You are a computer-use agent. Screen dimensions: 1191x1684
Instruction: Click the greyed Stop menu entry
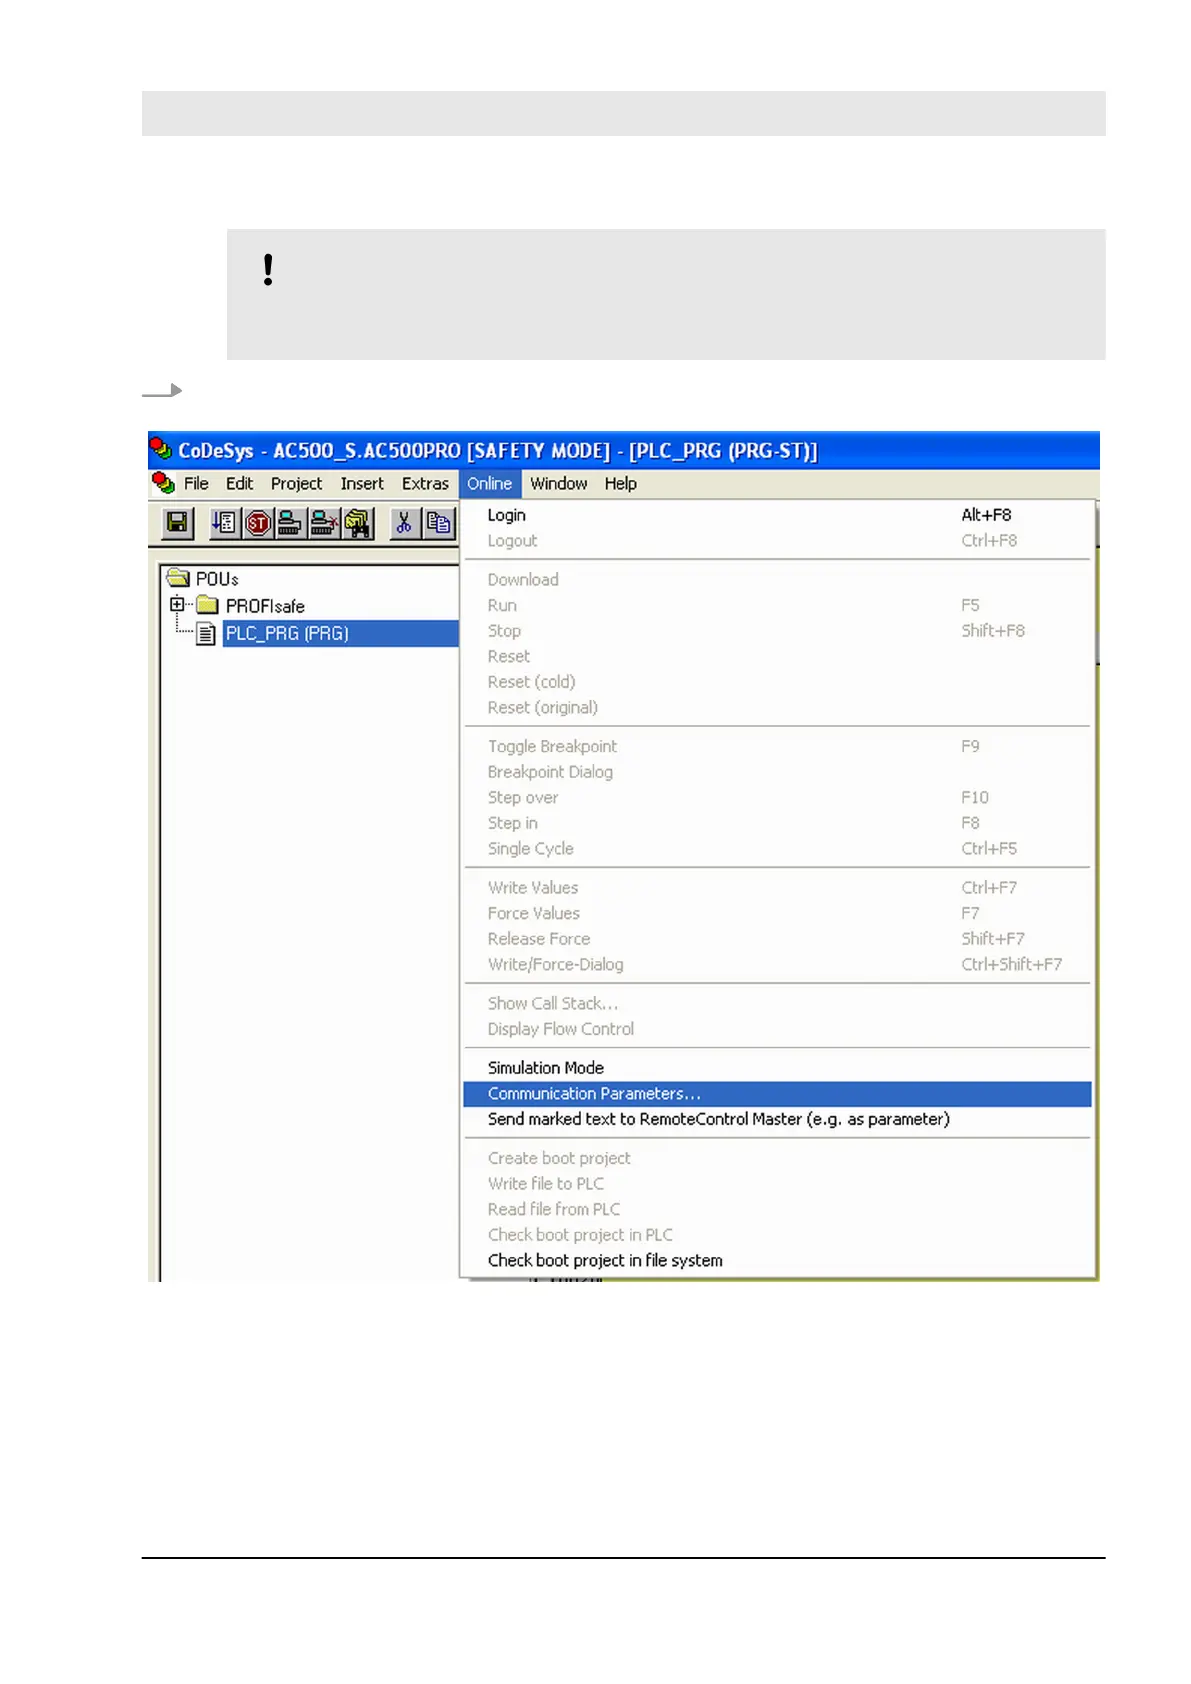pyautogui.click(x=777, y=631)
